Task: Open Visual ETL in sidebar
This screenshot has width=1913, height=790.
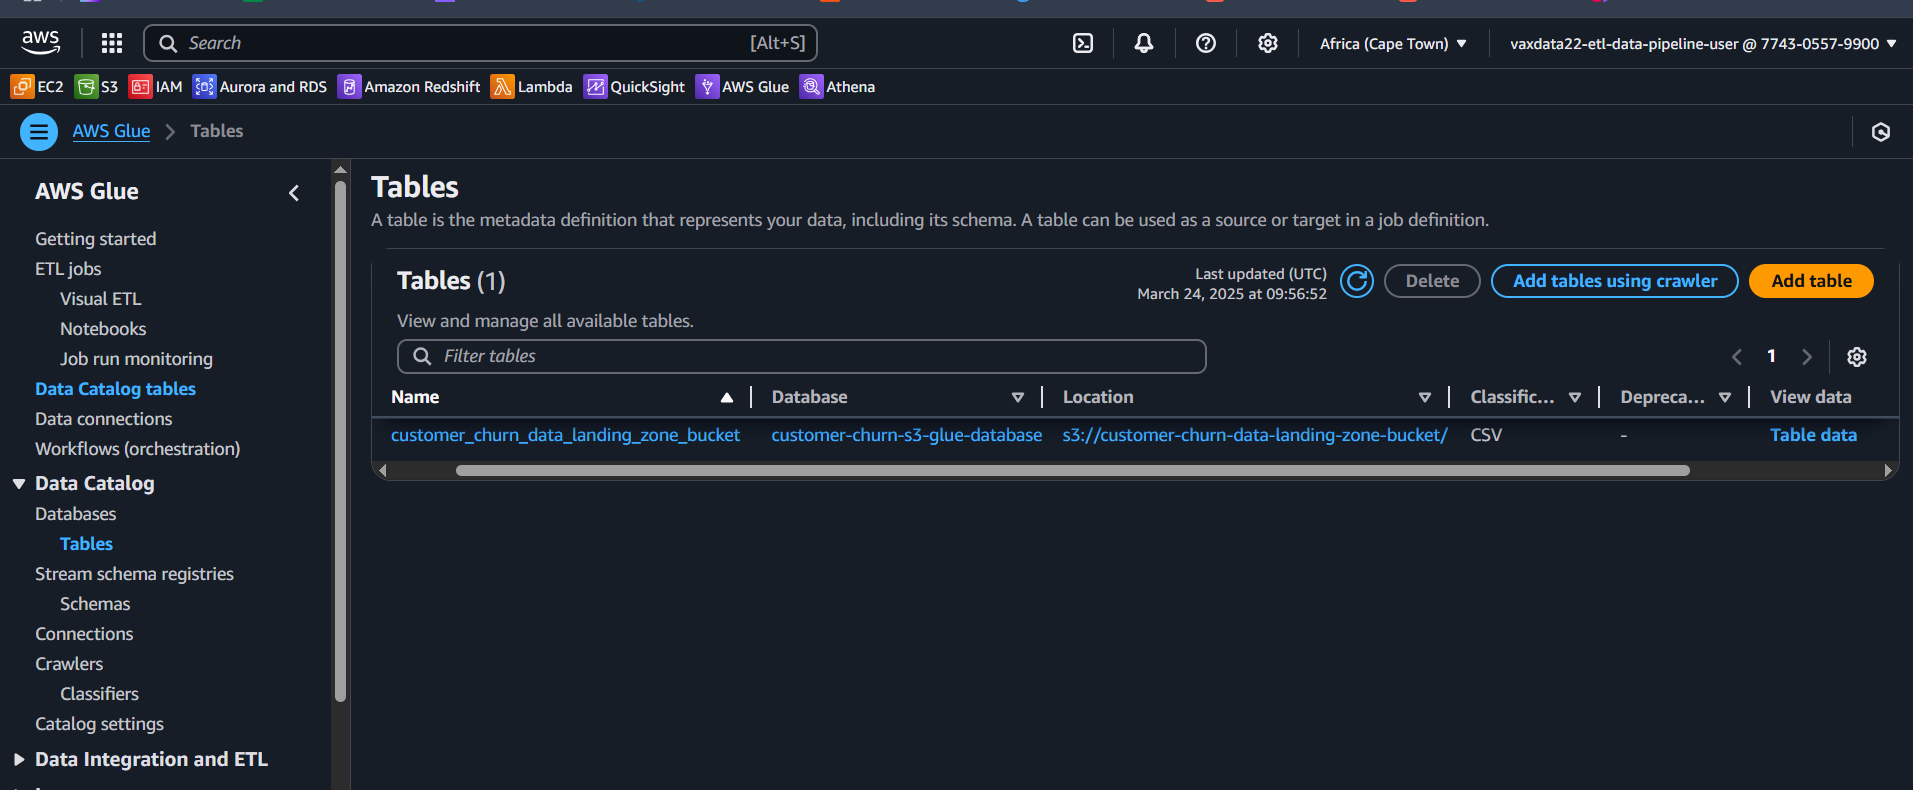Action: [x=101, y=299]
